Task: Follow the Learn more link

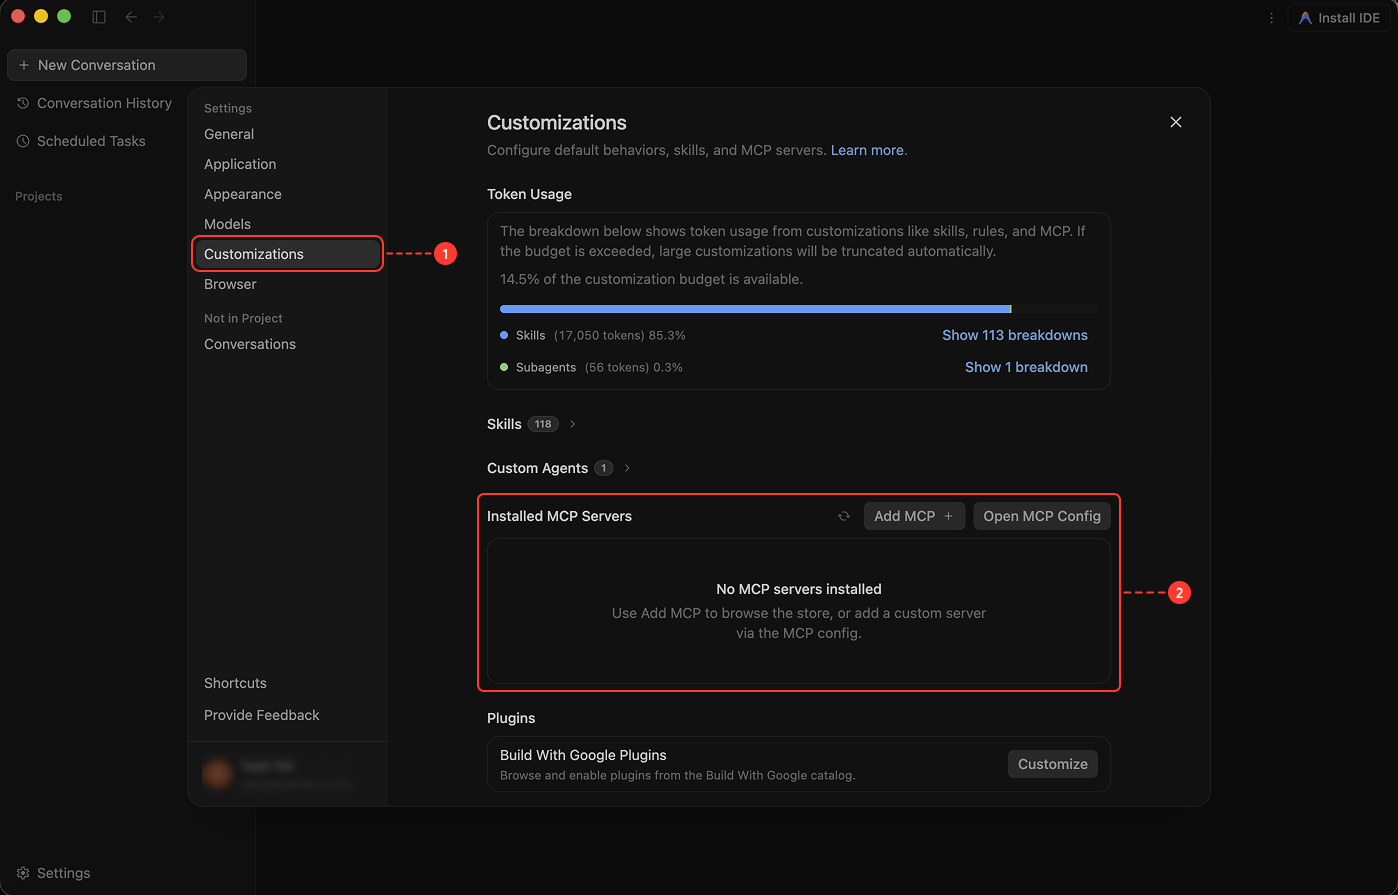Action: click(x=867, y=150)
